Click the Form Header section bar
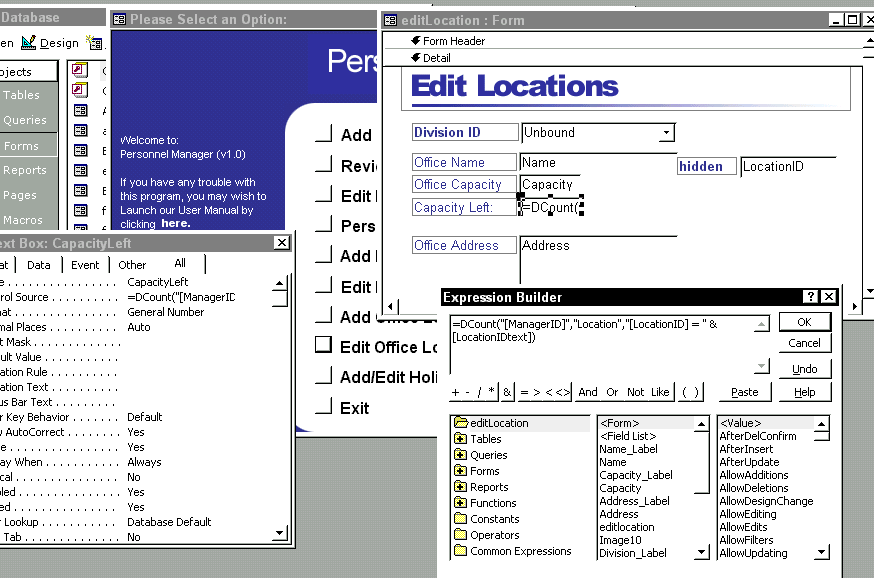The width and height of the screenshot is (874, 578). click(x=623, y=41)
